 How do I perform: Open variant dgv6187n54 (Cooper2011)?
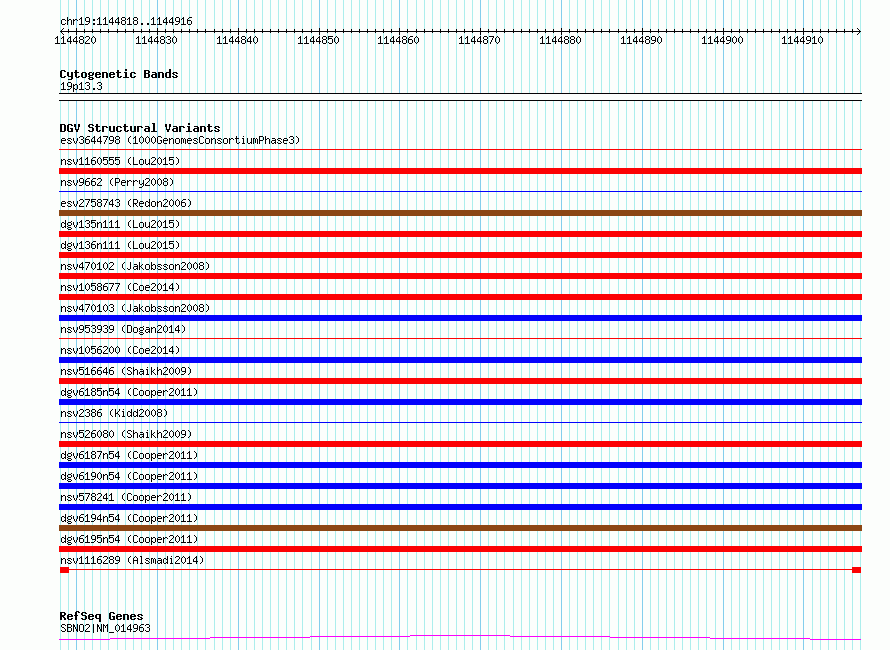(129, 455)
